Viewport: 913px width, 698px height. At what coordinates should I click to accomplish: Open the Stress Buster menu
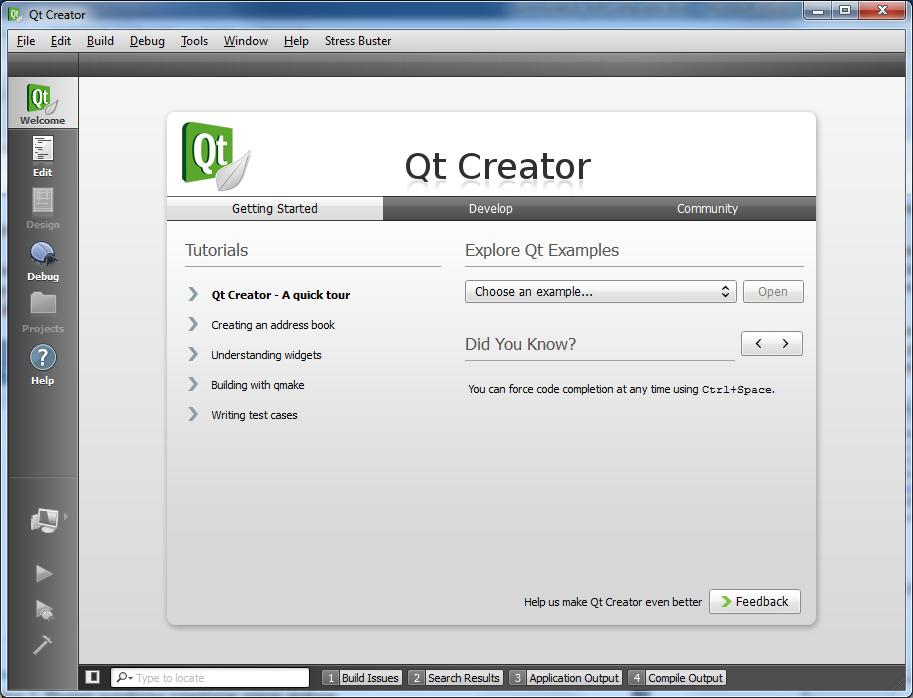coord(358,41)
